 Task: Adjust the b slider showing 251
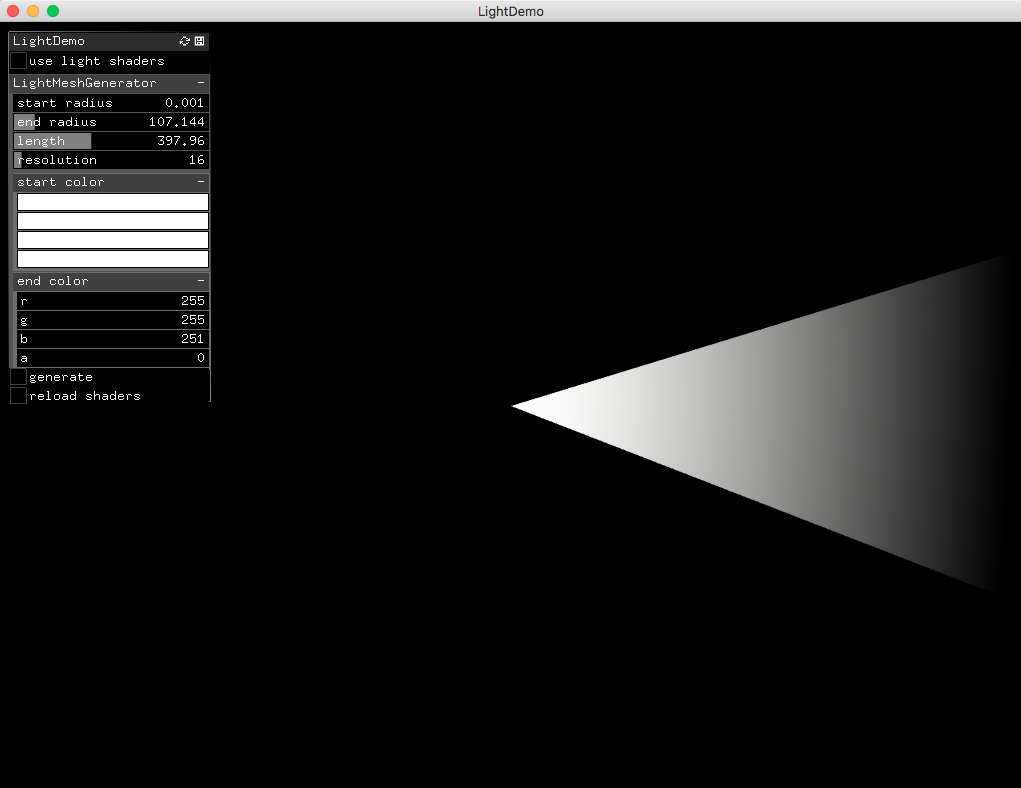point(110,338)
